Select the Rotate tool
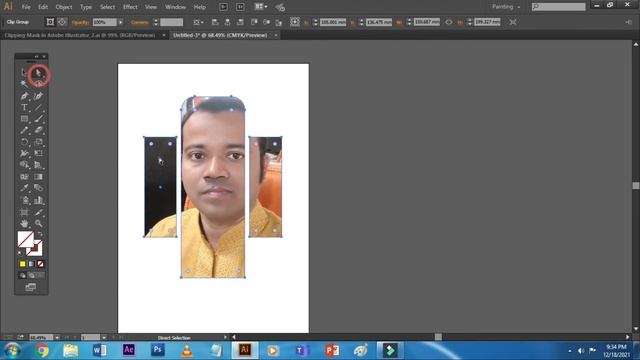 pyautogui.click(x=24, y=142)
